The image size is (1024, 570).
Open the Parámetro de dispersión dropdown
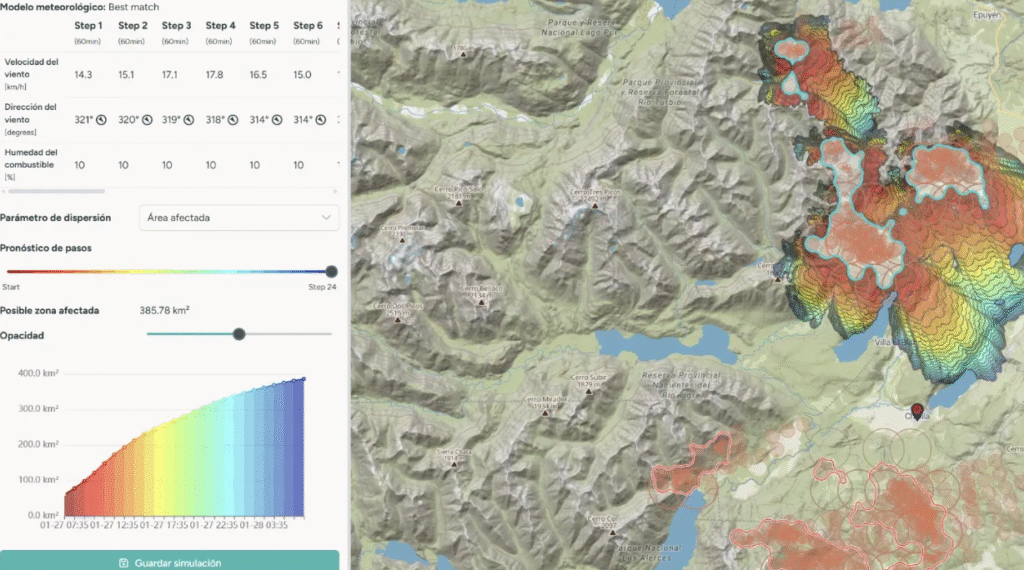click(237, 217)
